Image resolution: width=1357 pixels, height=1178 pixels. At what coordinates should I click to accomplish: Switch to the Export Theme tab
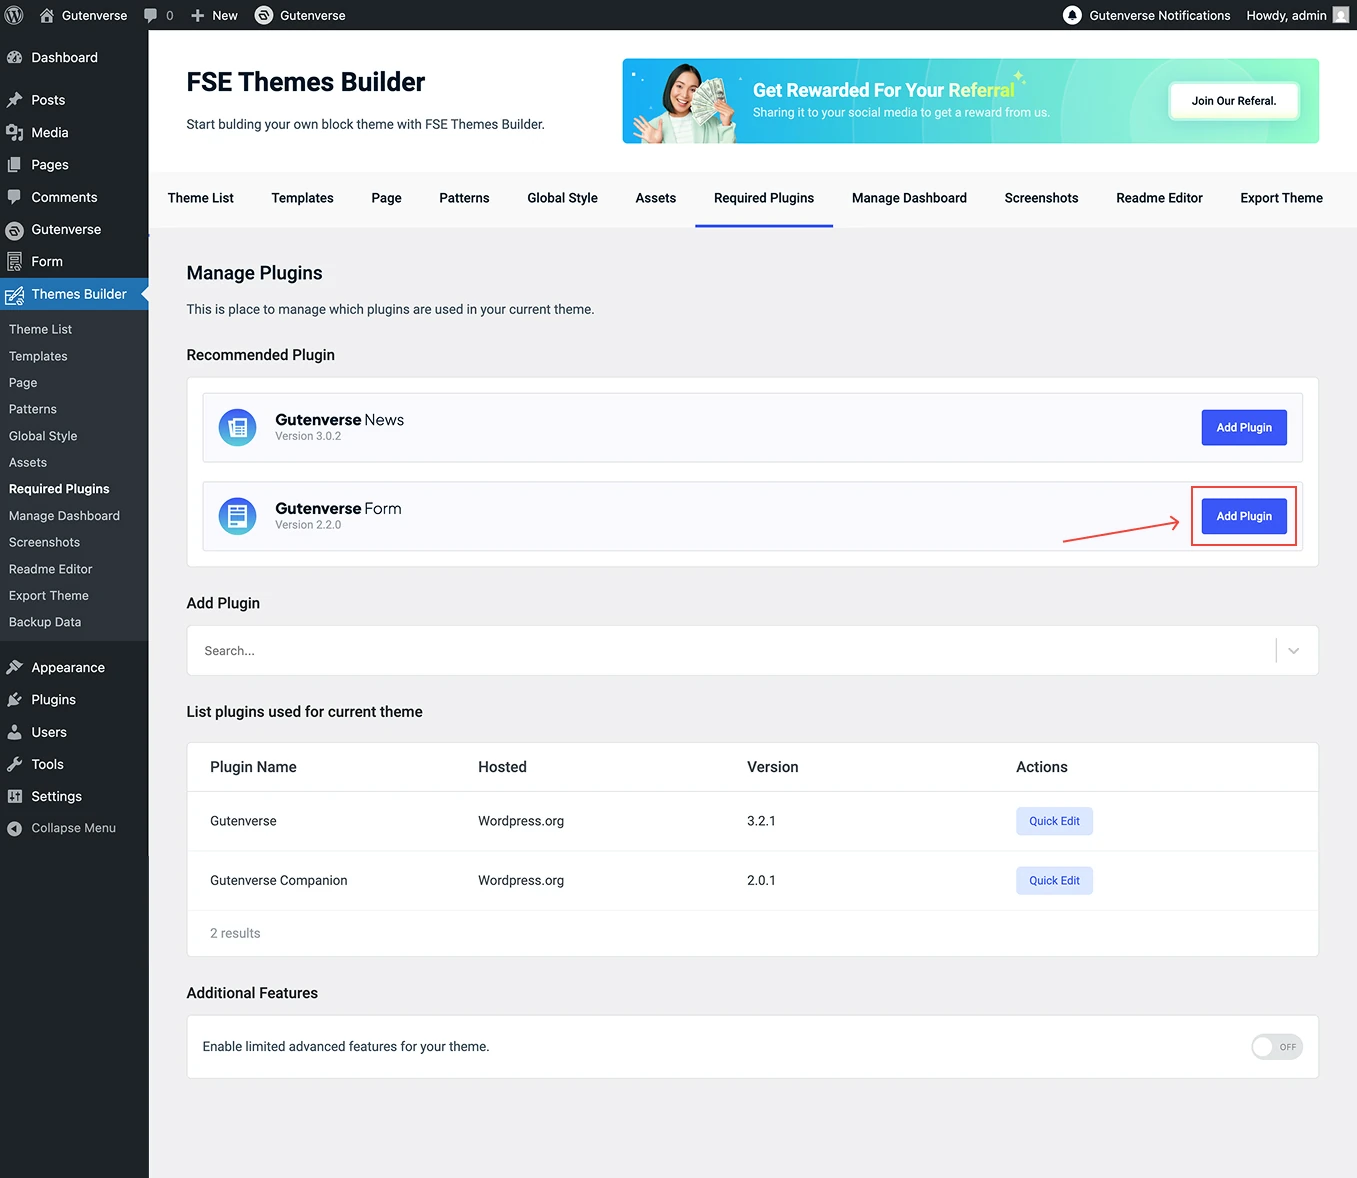(x=1281, y=198)
